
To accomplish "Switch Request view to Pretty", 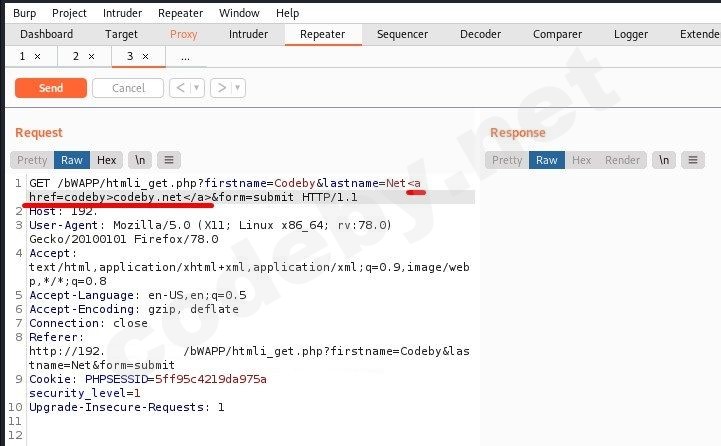I will click(x=32, y=160).
